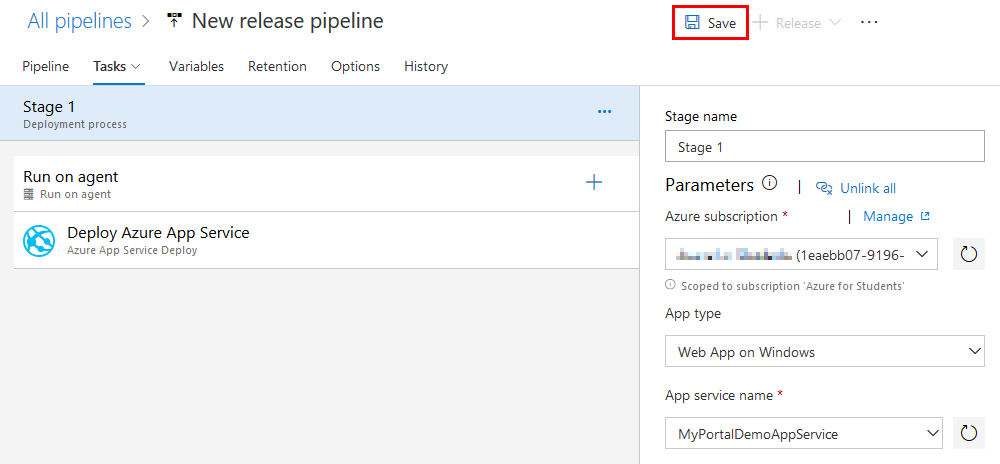Open the more actions ellipsis in header
1000x464 pixels.
click(x=869, y=22)
